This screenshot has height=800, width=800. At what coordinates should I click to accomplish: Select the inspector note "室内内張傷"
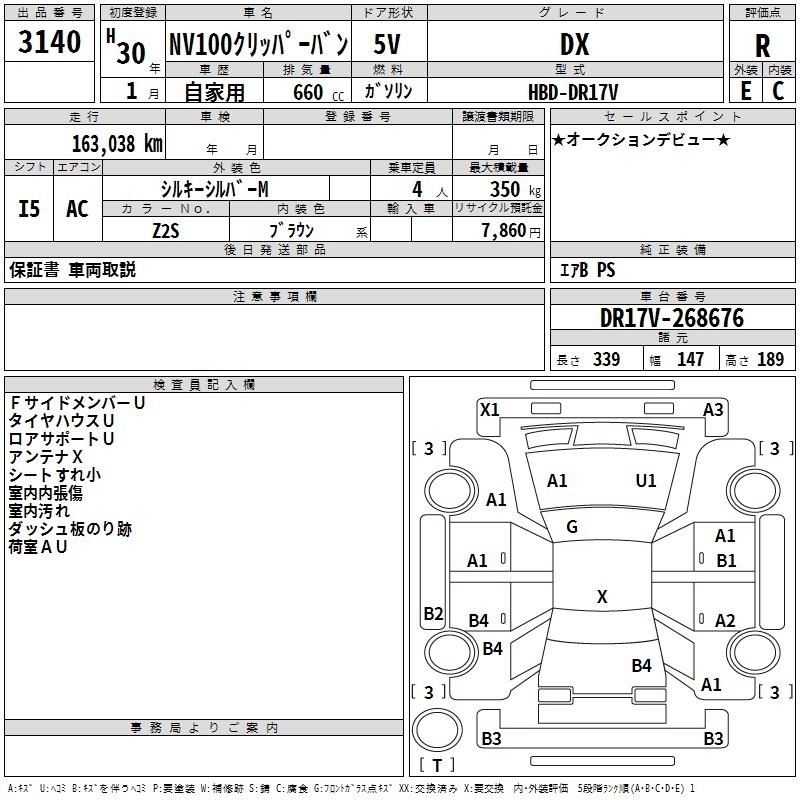45,492
